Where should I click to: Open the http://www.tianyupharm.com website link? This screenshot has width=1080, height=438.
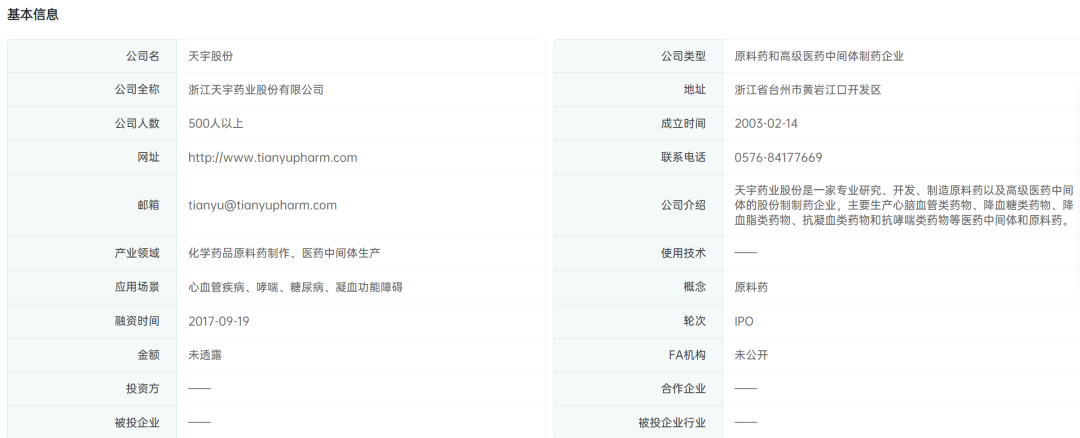(x=273, y=158)
